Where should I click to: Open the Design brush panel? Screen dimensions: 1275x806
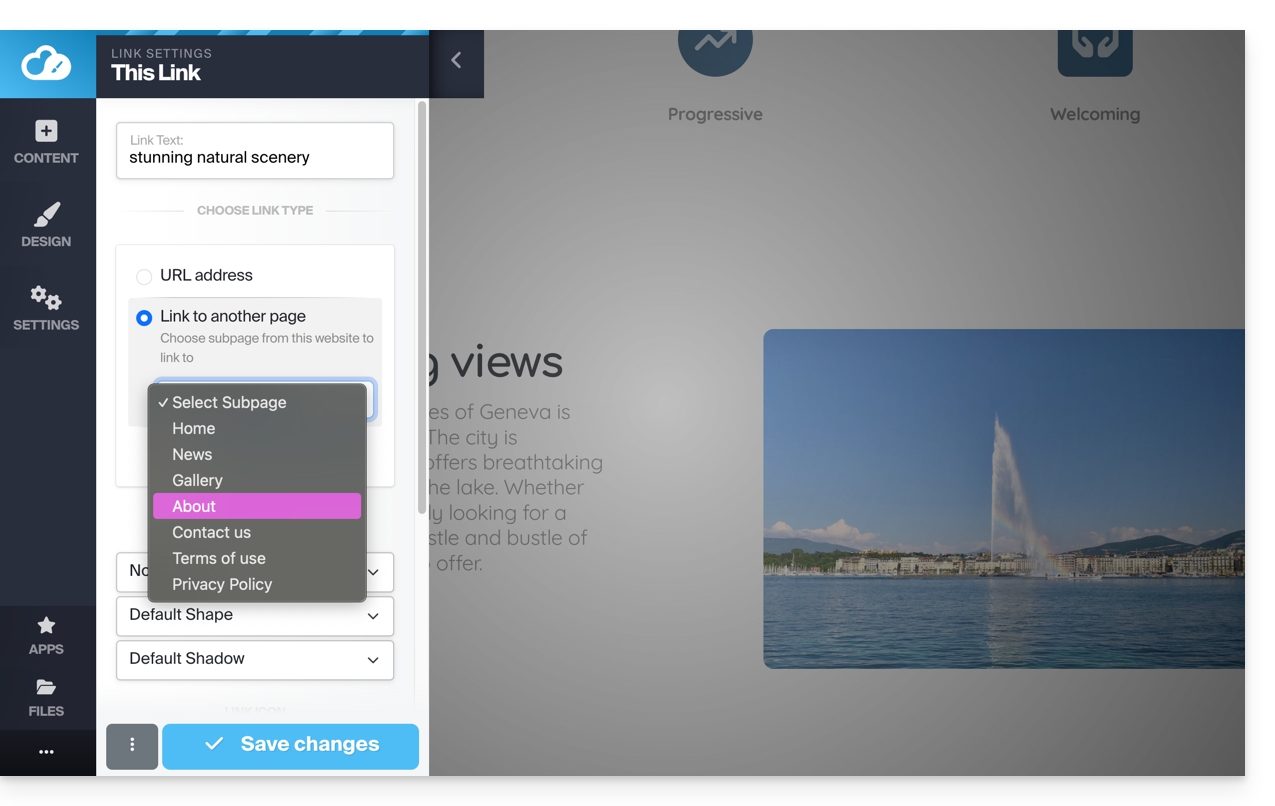point(46,225)
